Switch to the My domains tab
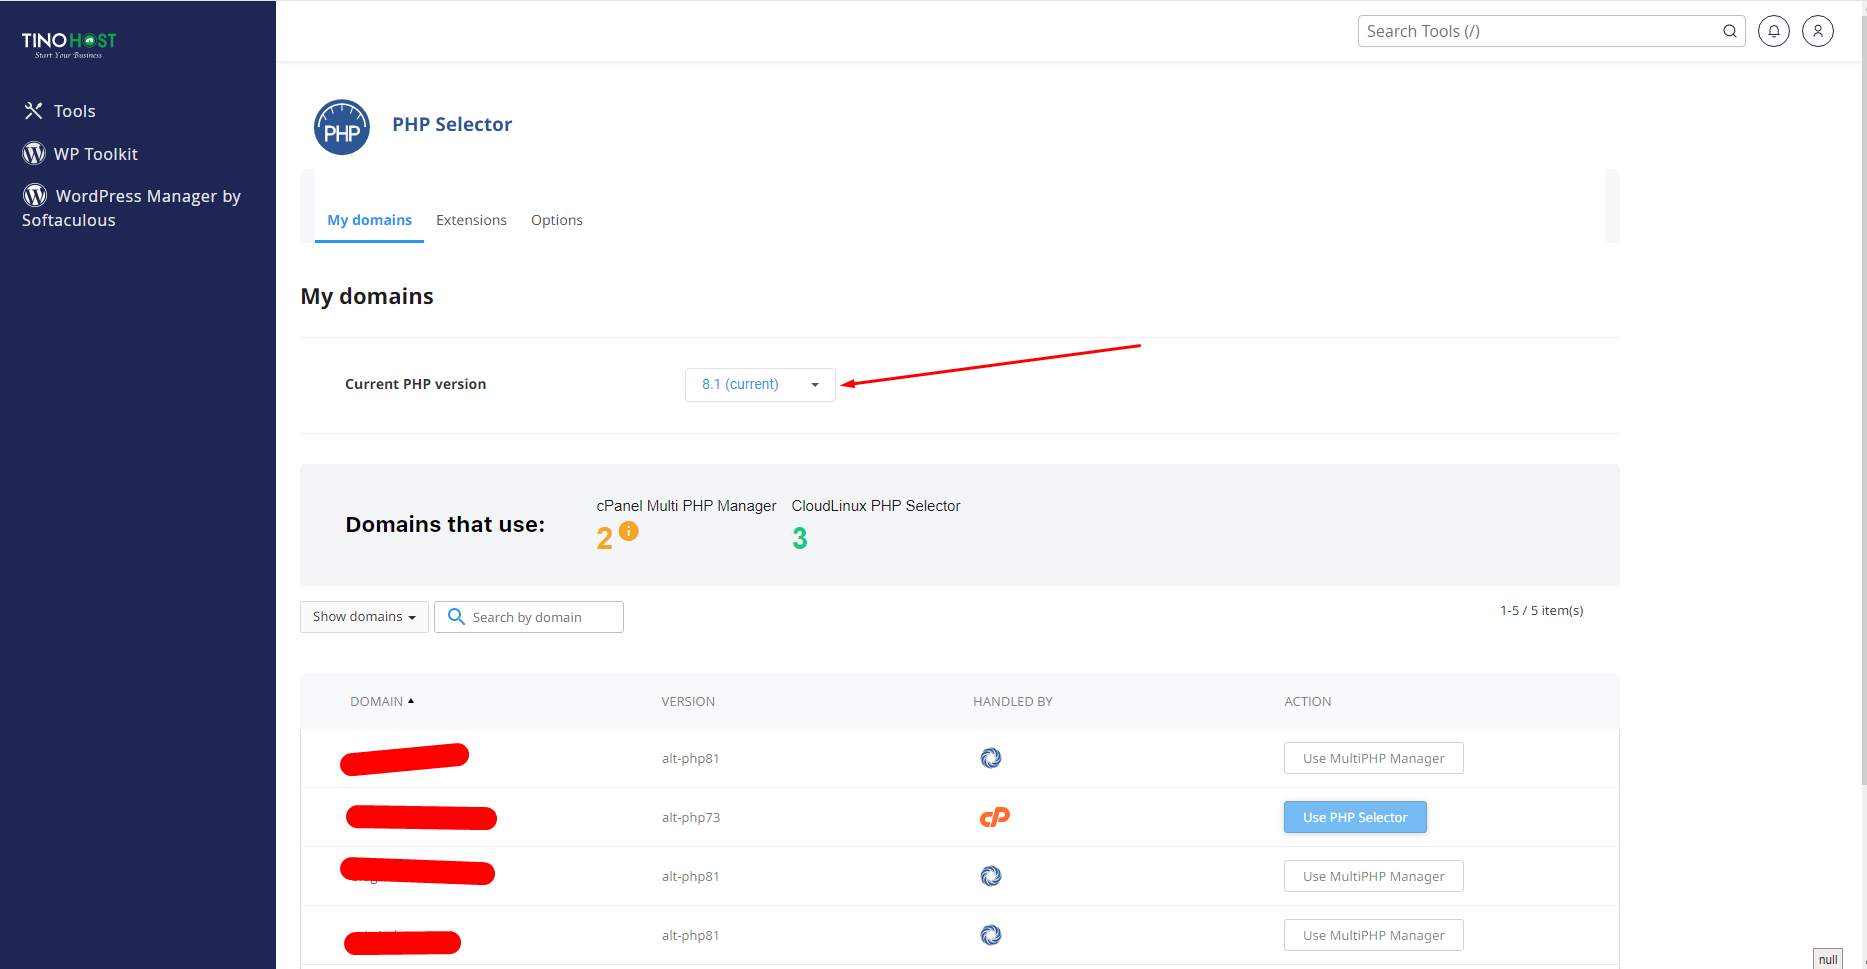1867x969 pixels. click(369, 220)
